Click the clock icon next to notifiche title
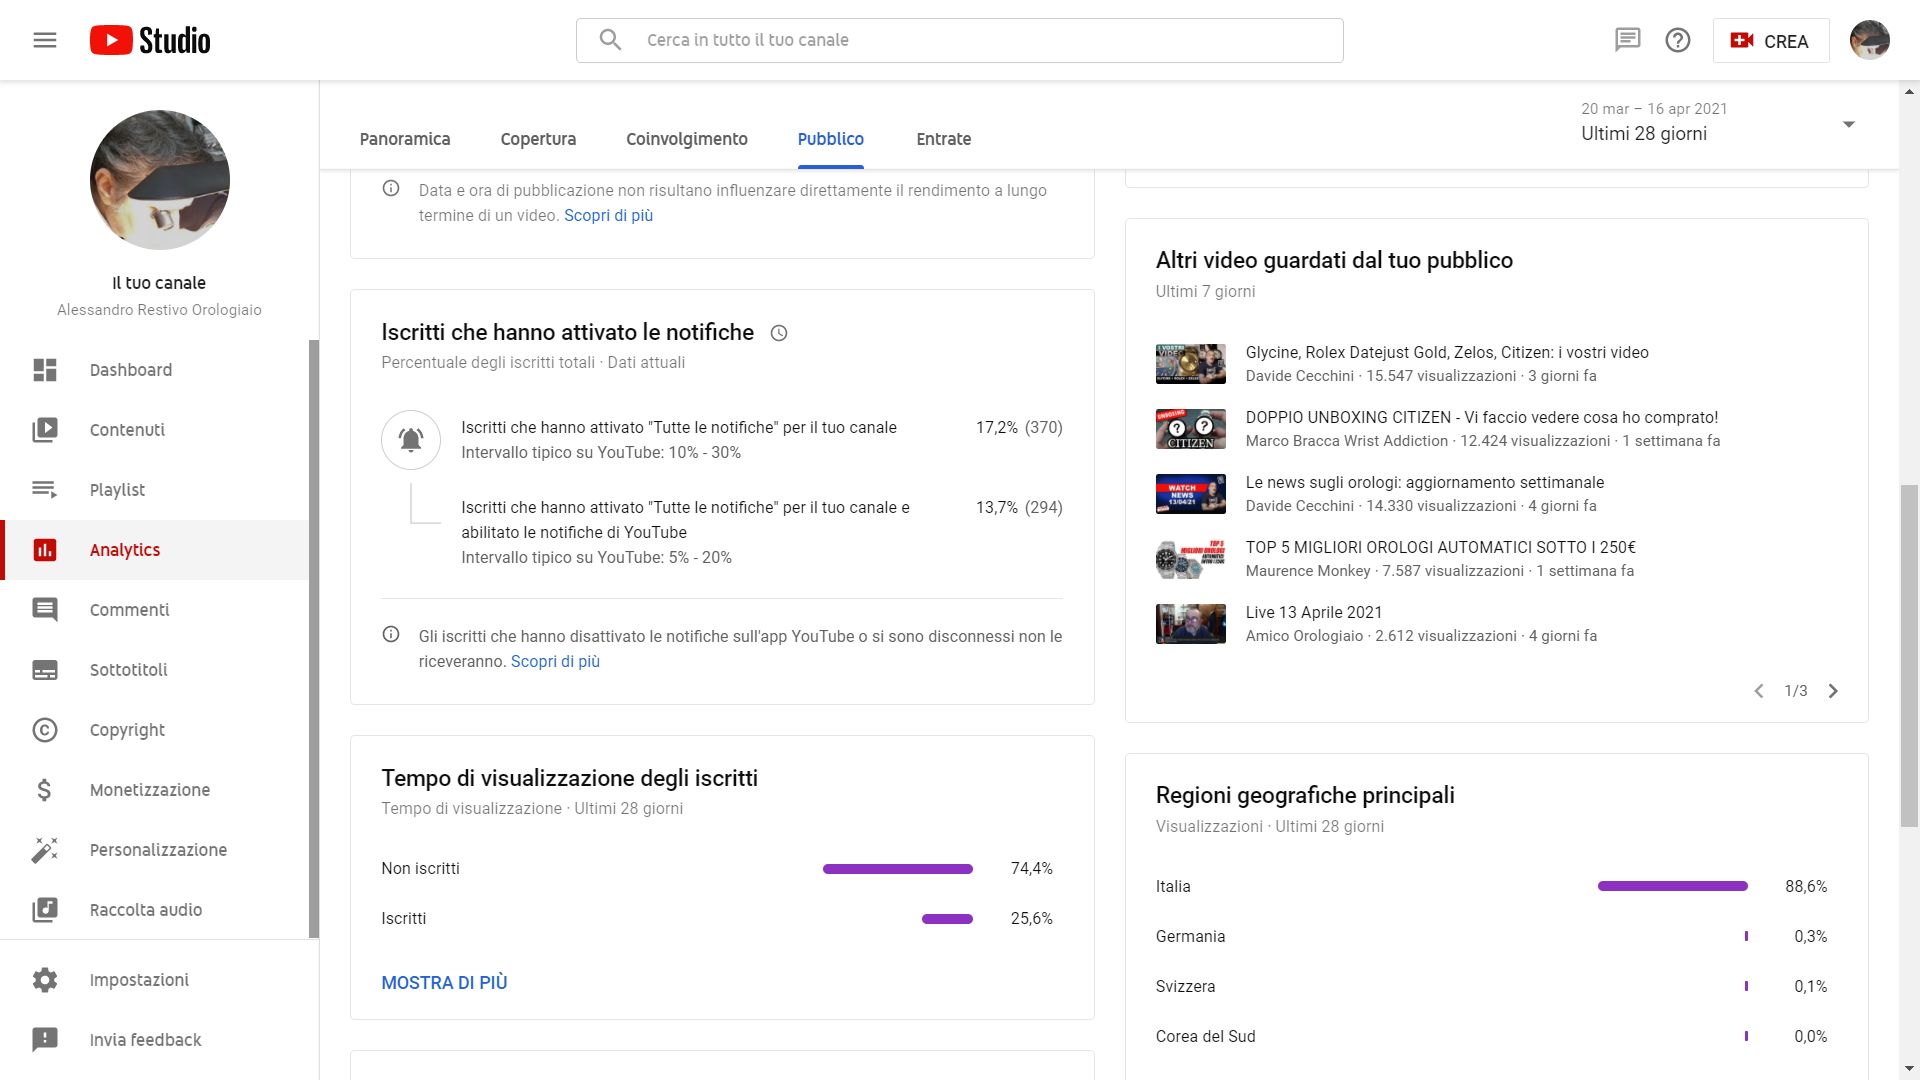Image resolution: width=1920 pixels, height=1080 pixels. [779, 333]
